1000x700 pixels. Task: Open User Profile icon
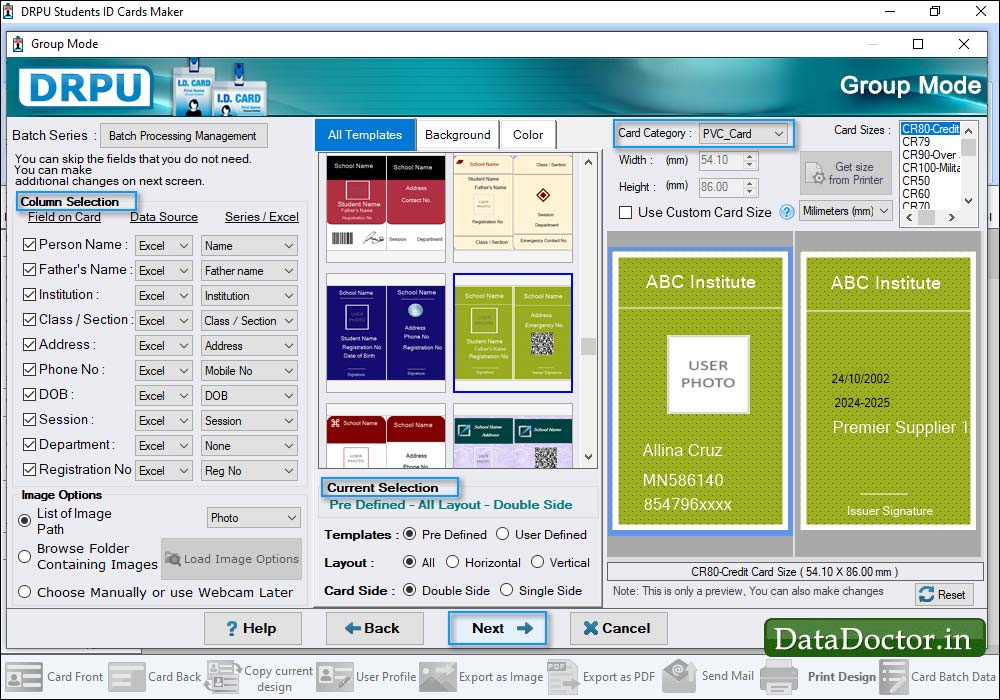(x=334, y=676)
